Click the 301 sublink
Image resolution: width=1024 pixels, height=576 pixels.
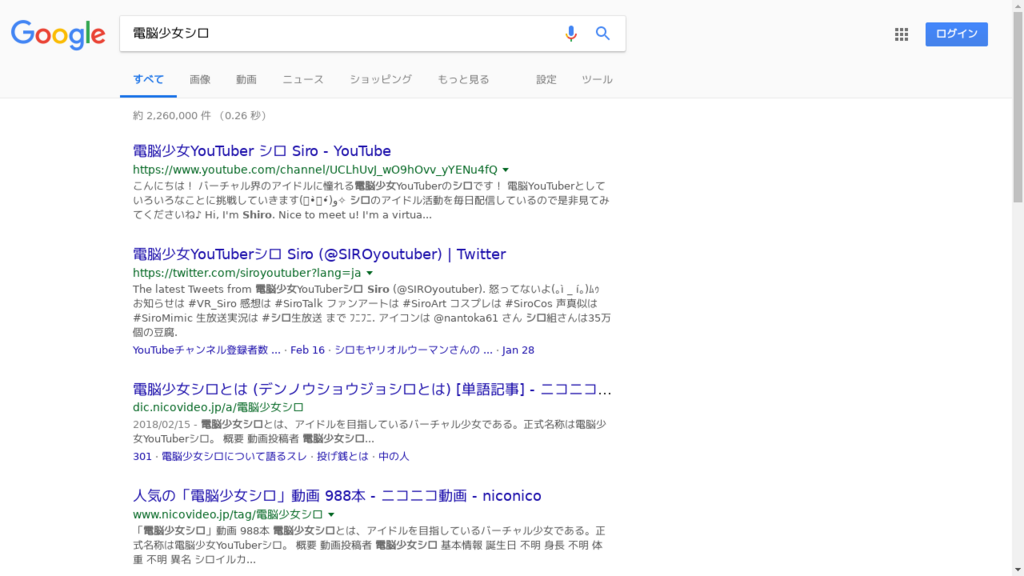click(x=142, y=456)
